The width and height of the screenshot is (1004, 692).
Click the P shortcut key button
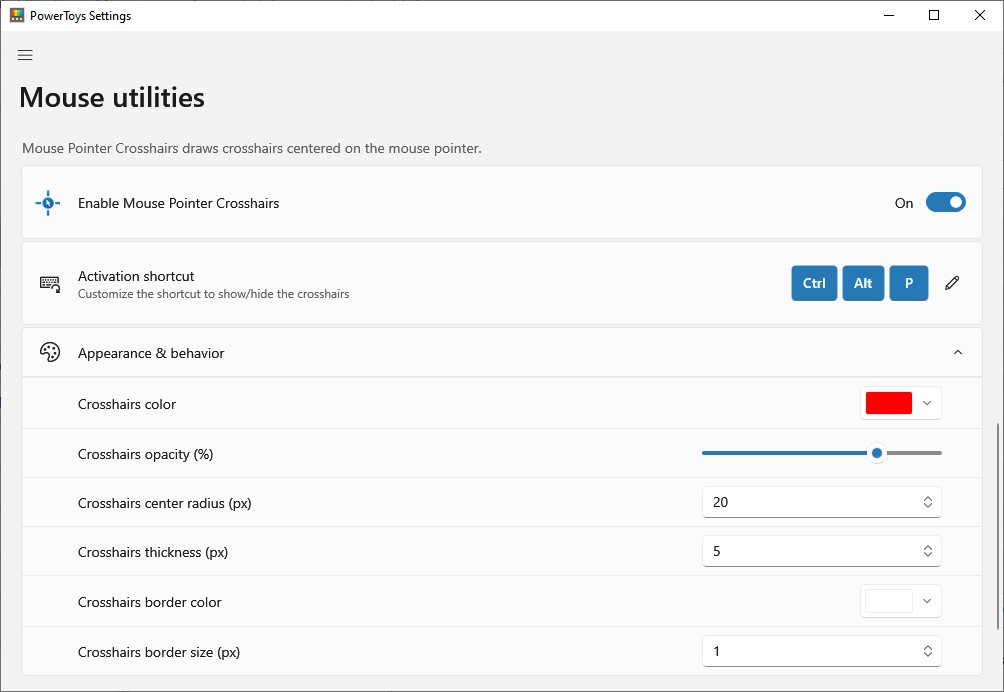(909, 283)
